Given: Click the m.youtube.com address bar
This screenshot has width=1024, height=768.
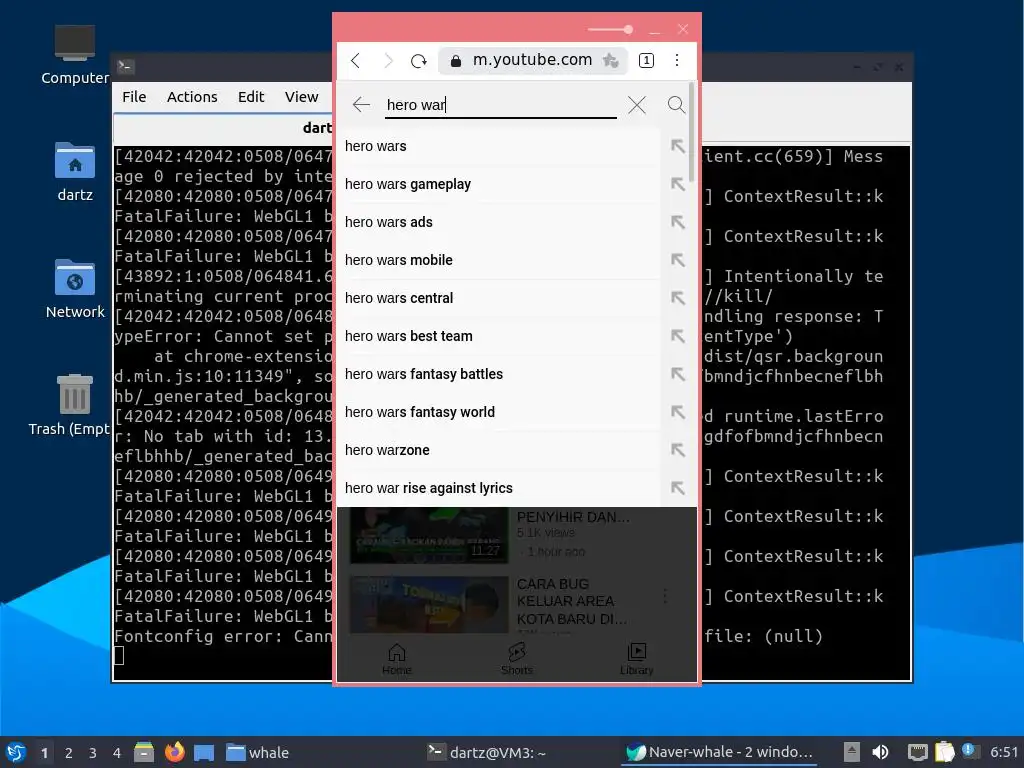Looking at the screenshot, I should tap(532, 60).
